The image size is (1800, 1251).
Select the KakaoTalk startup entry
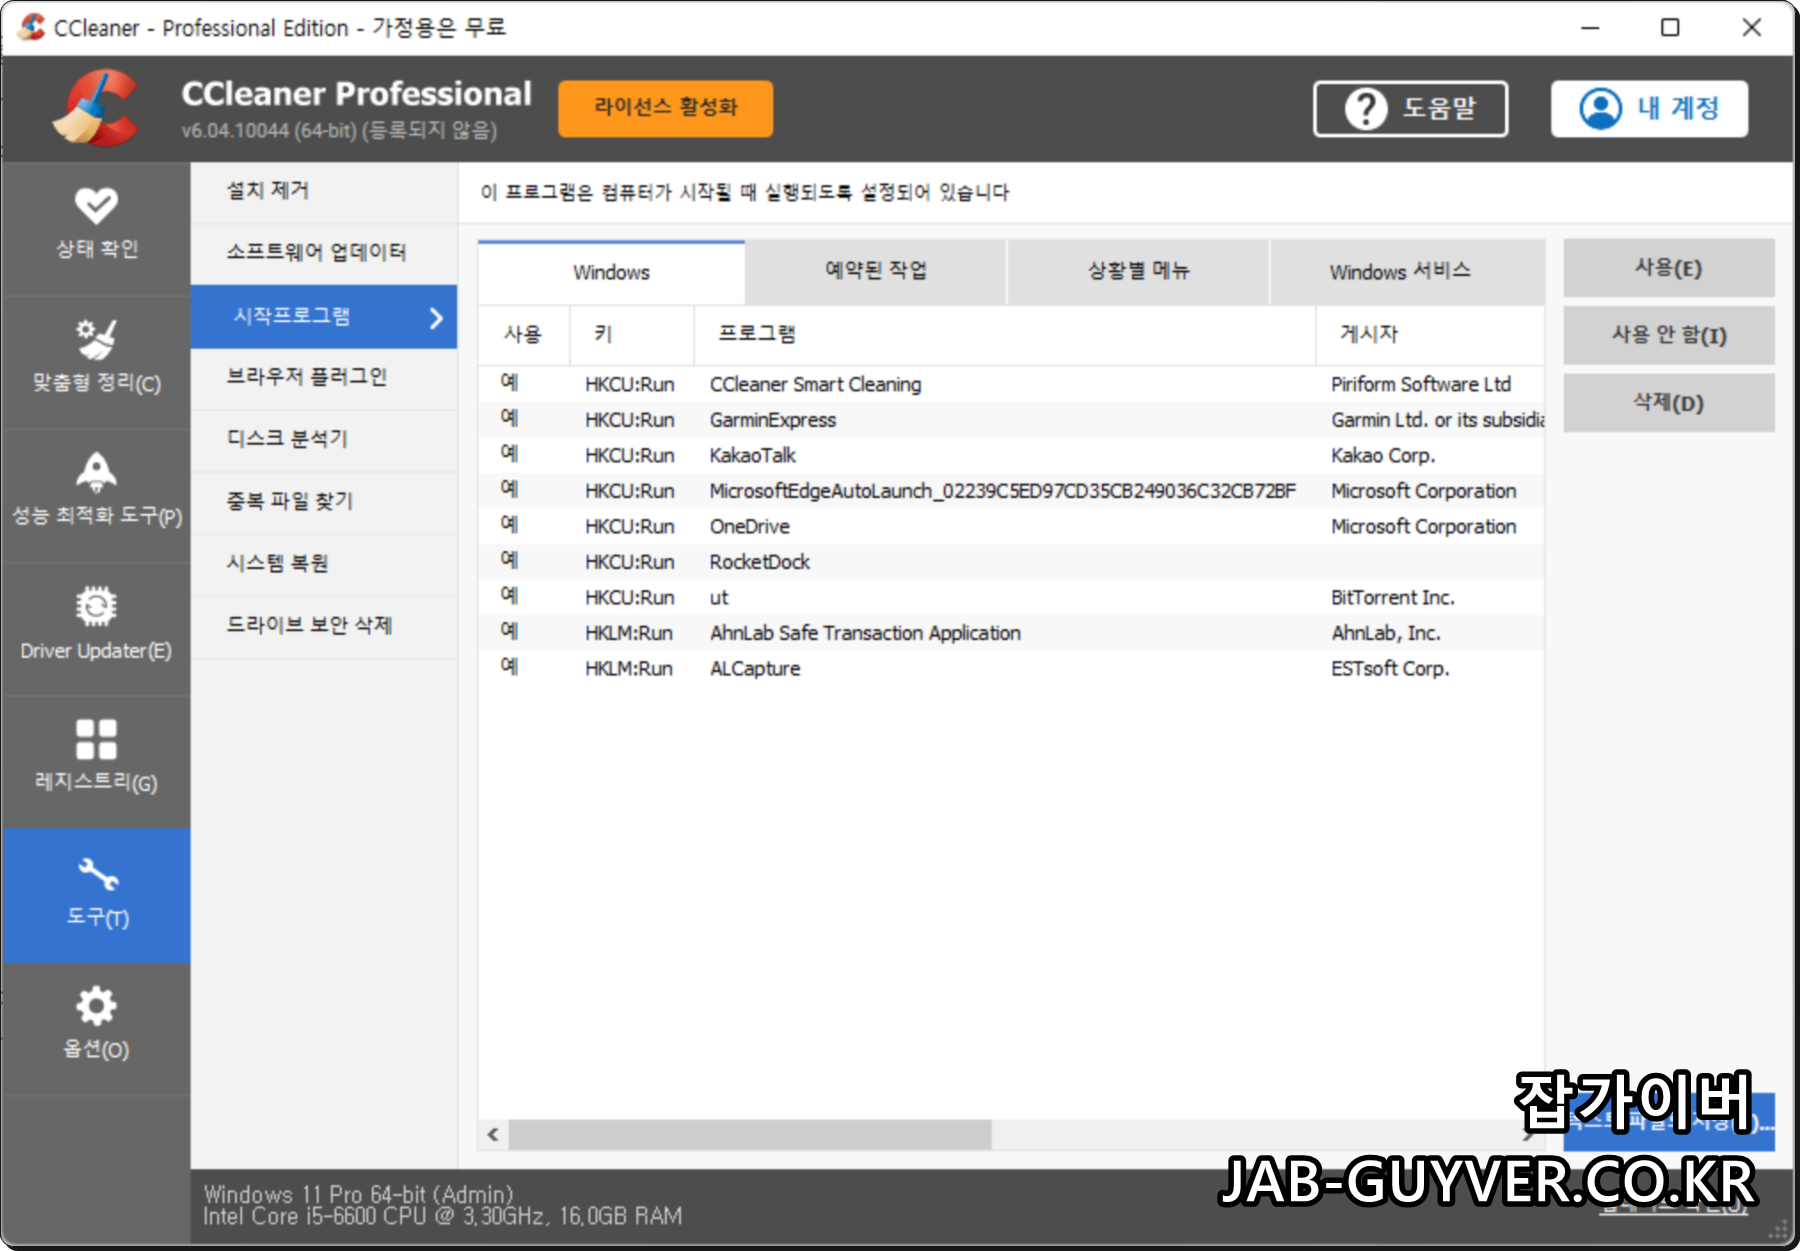(1011, 455)
